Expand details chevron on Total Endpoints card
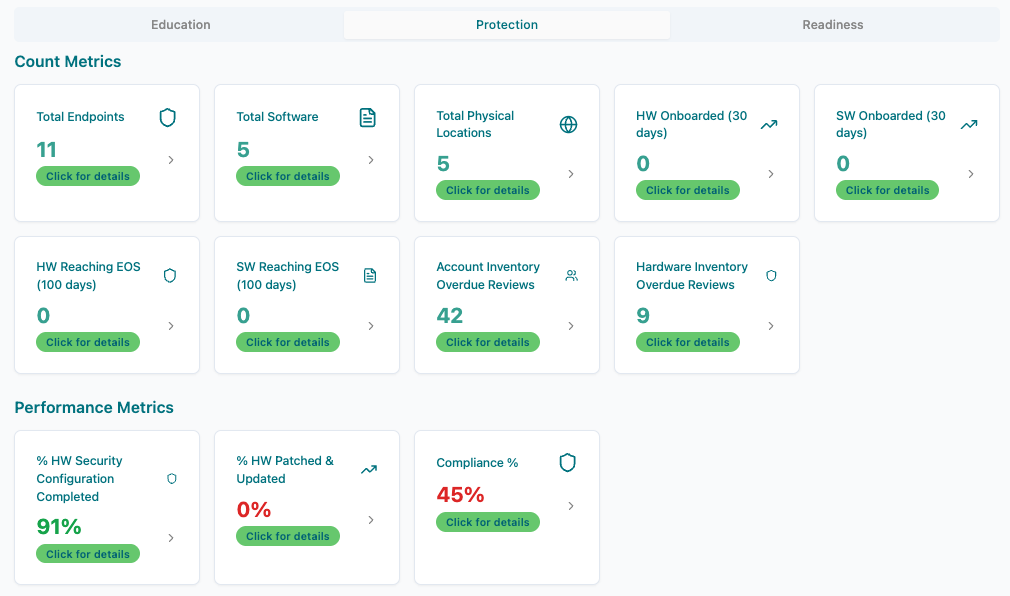 pos(170,158)
